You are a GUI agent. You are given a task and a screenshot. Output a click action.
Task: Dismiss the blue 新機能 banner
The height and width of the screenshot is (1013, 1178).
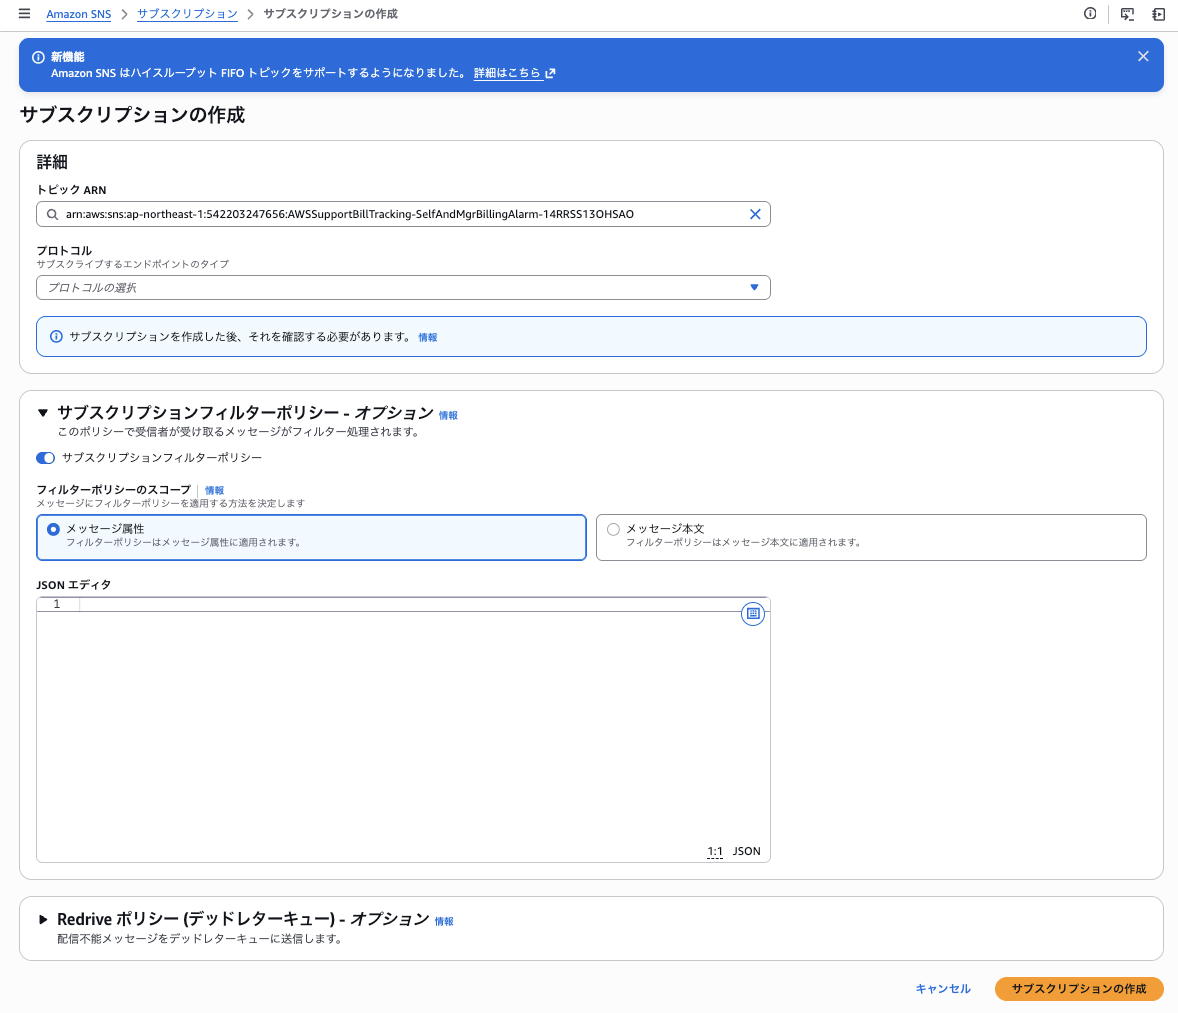click(x=1143, y=56)
